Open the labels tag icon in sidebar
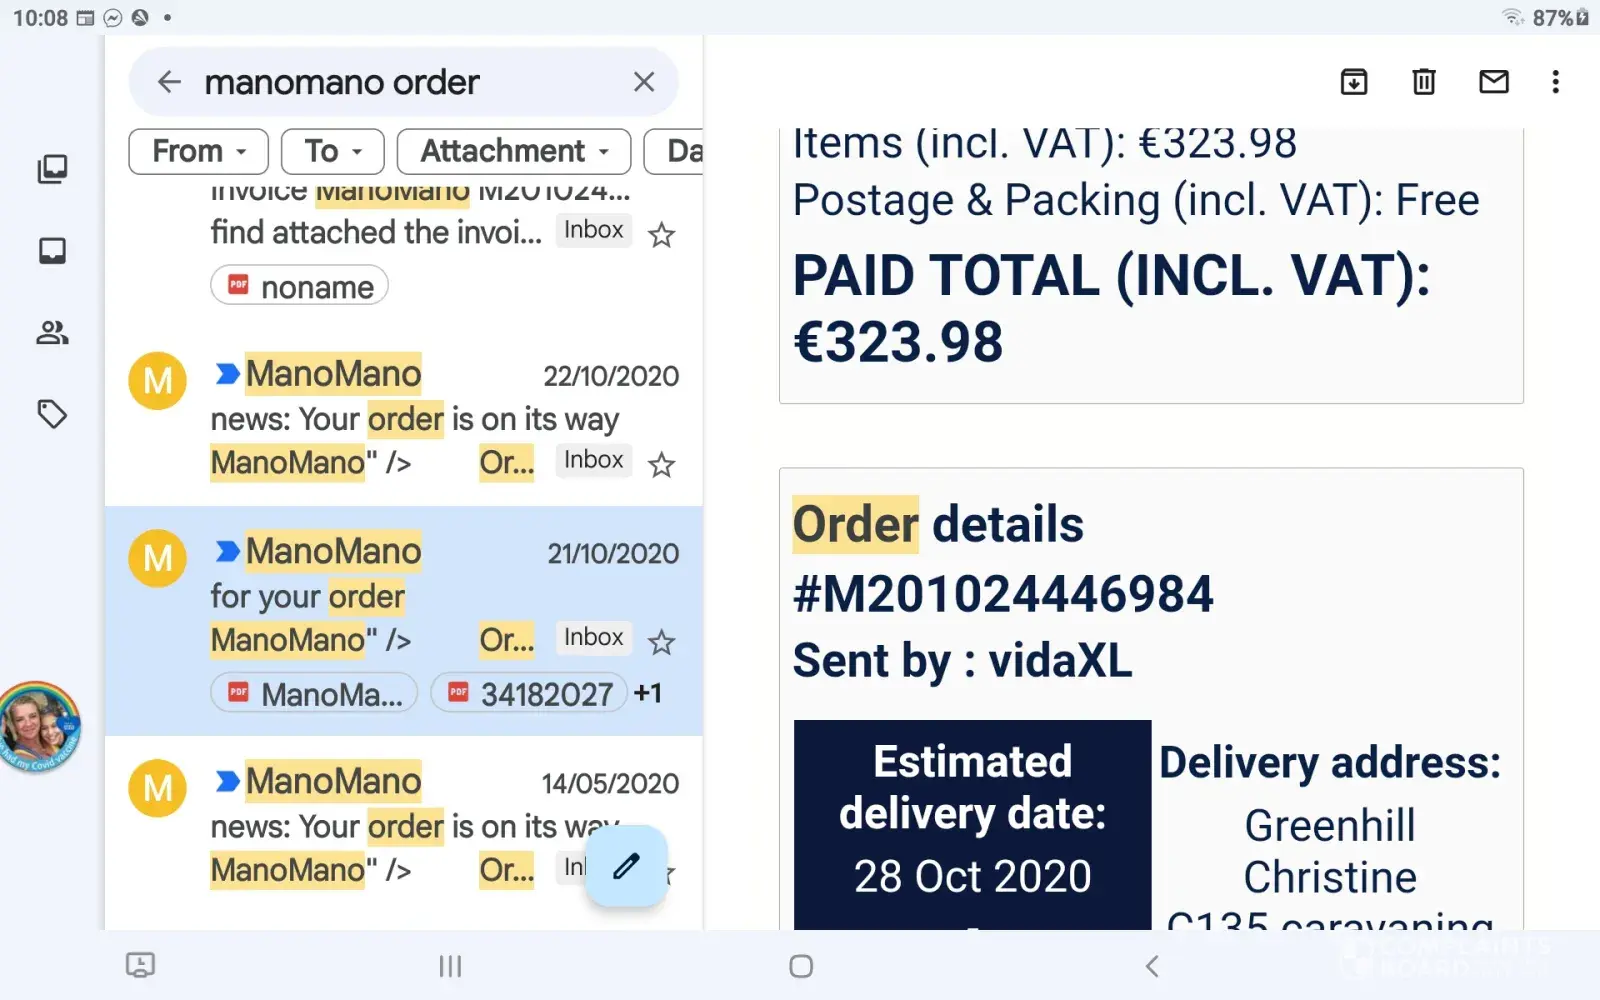The height and width of the screenshot is (1000, 1600). (x=52, y=414)
